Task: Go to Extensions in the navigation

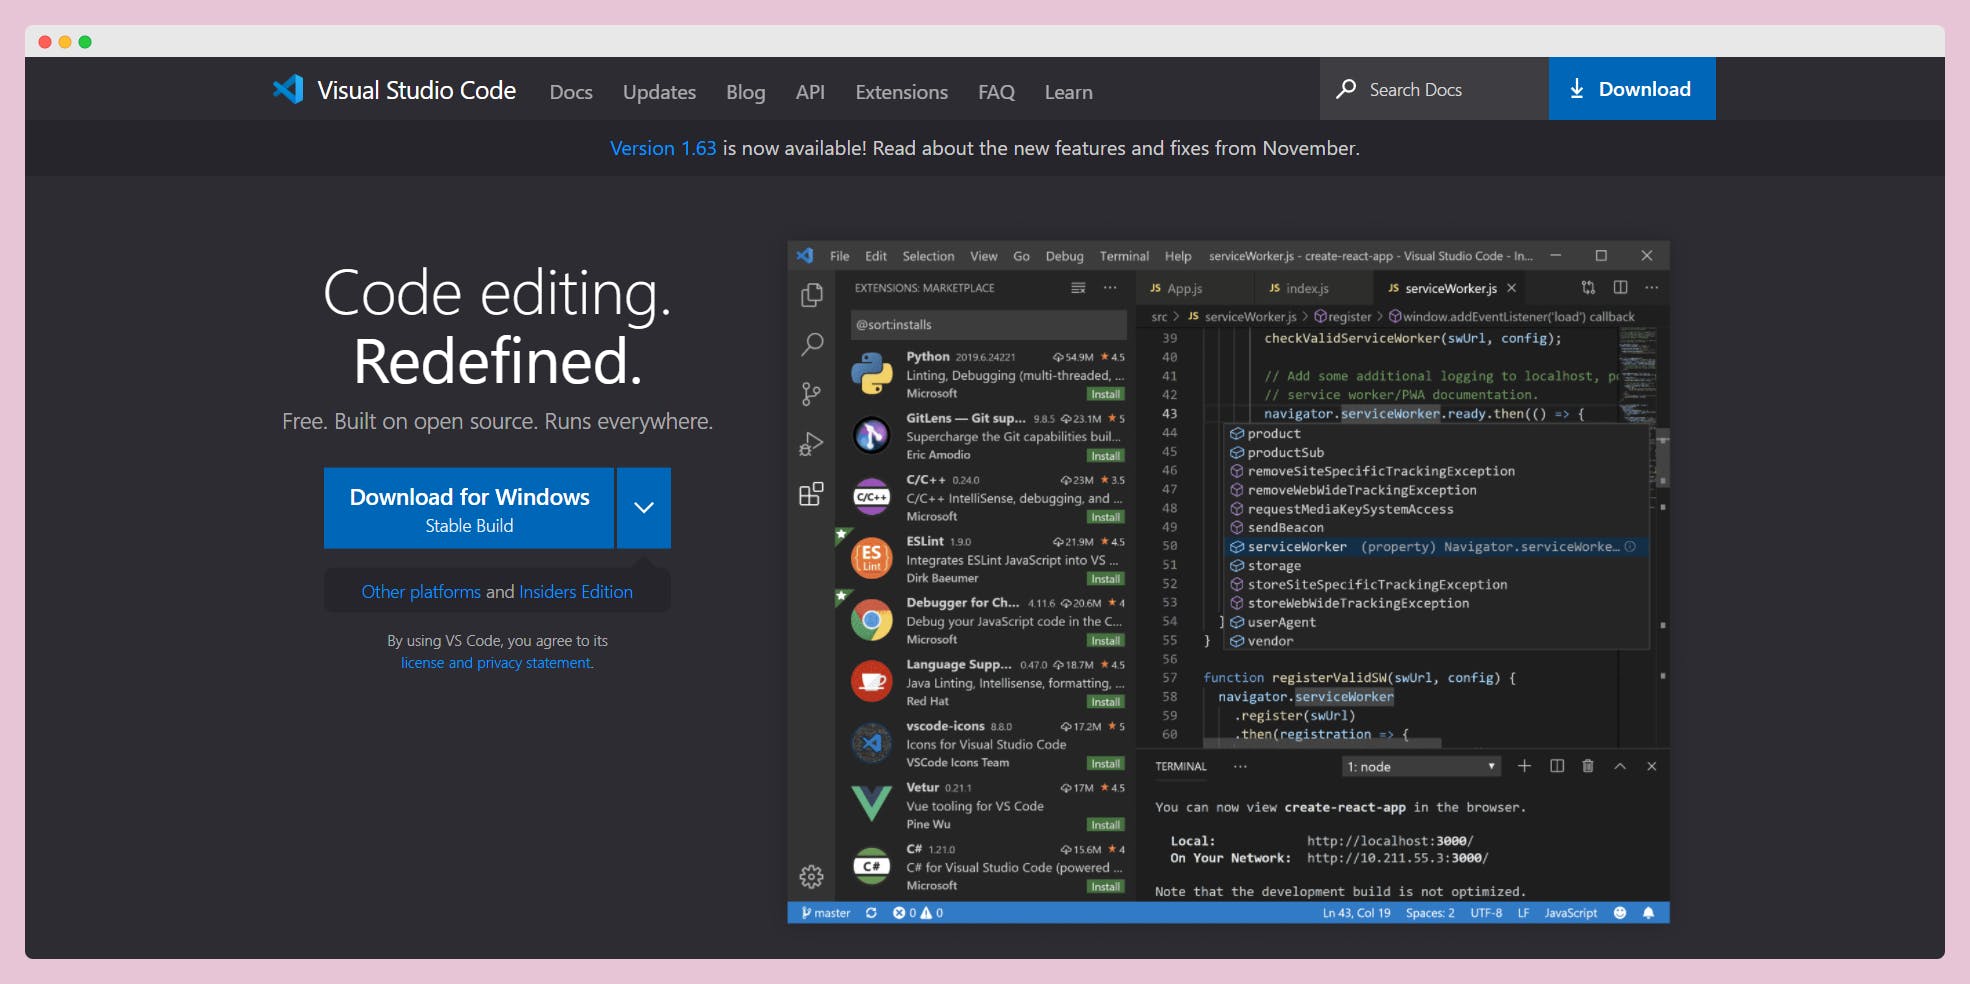Action: pyautogui.click(x=901, y=92)
